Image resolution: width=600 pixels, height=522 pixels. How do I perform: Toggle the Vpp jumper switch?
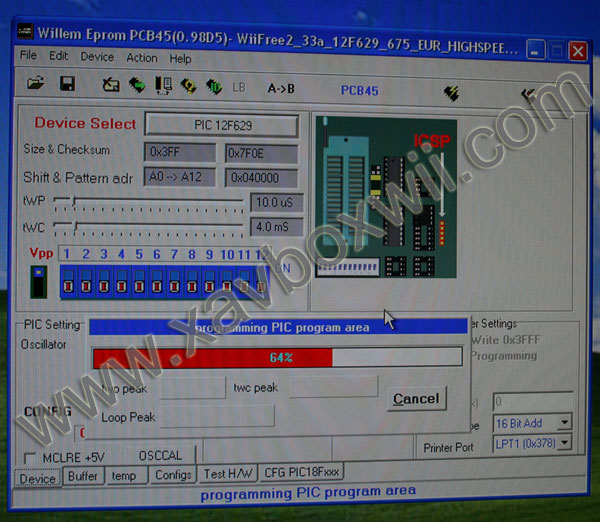click(39, 282)
